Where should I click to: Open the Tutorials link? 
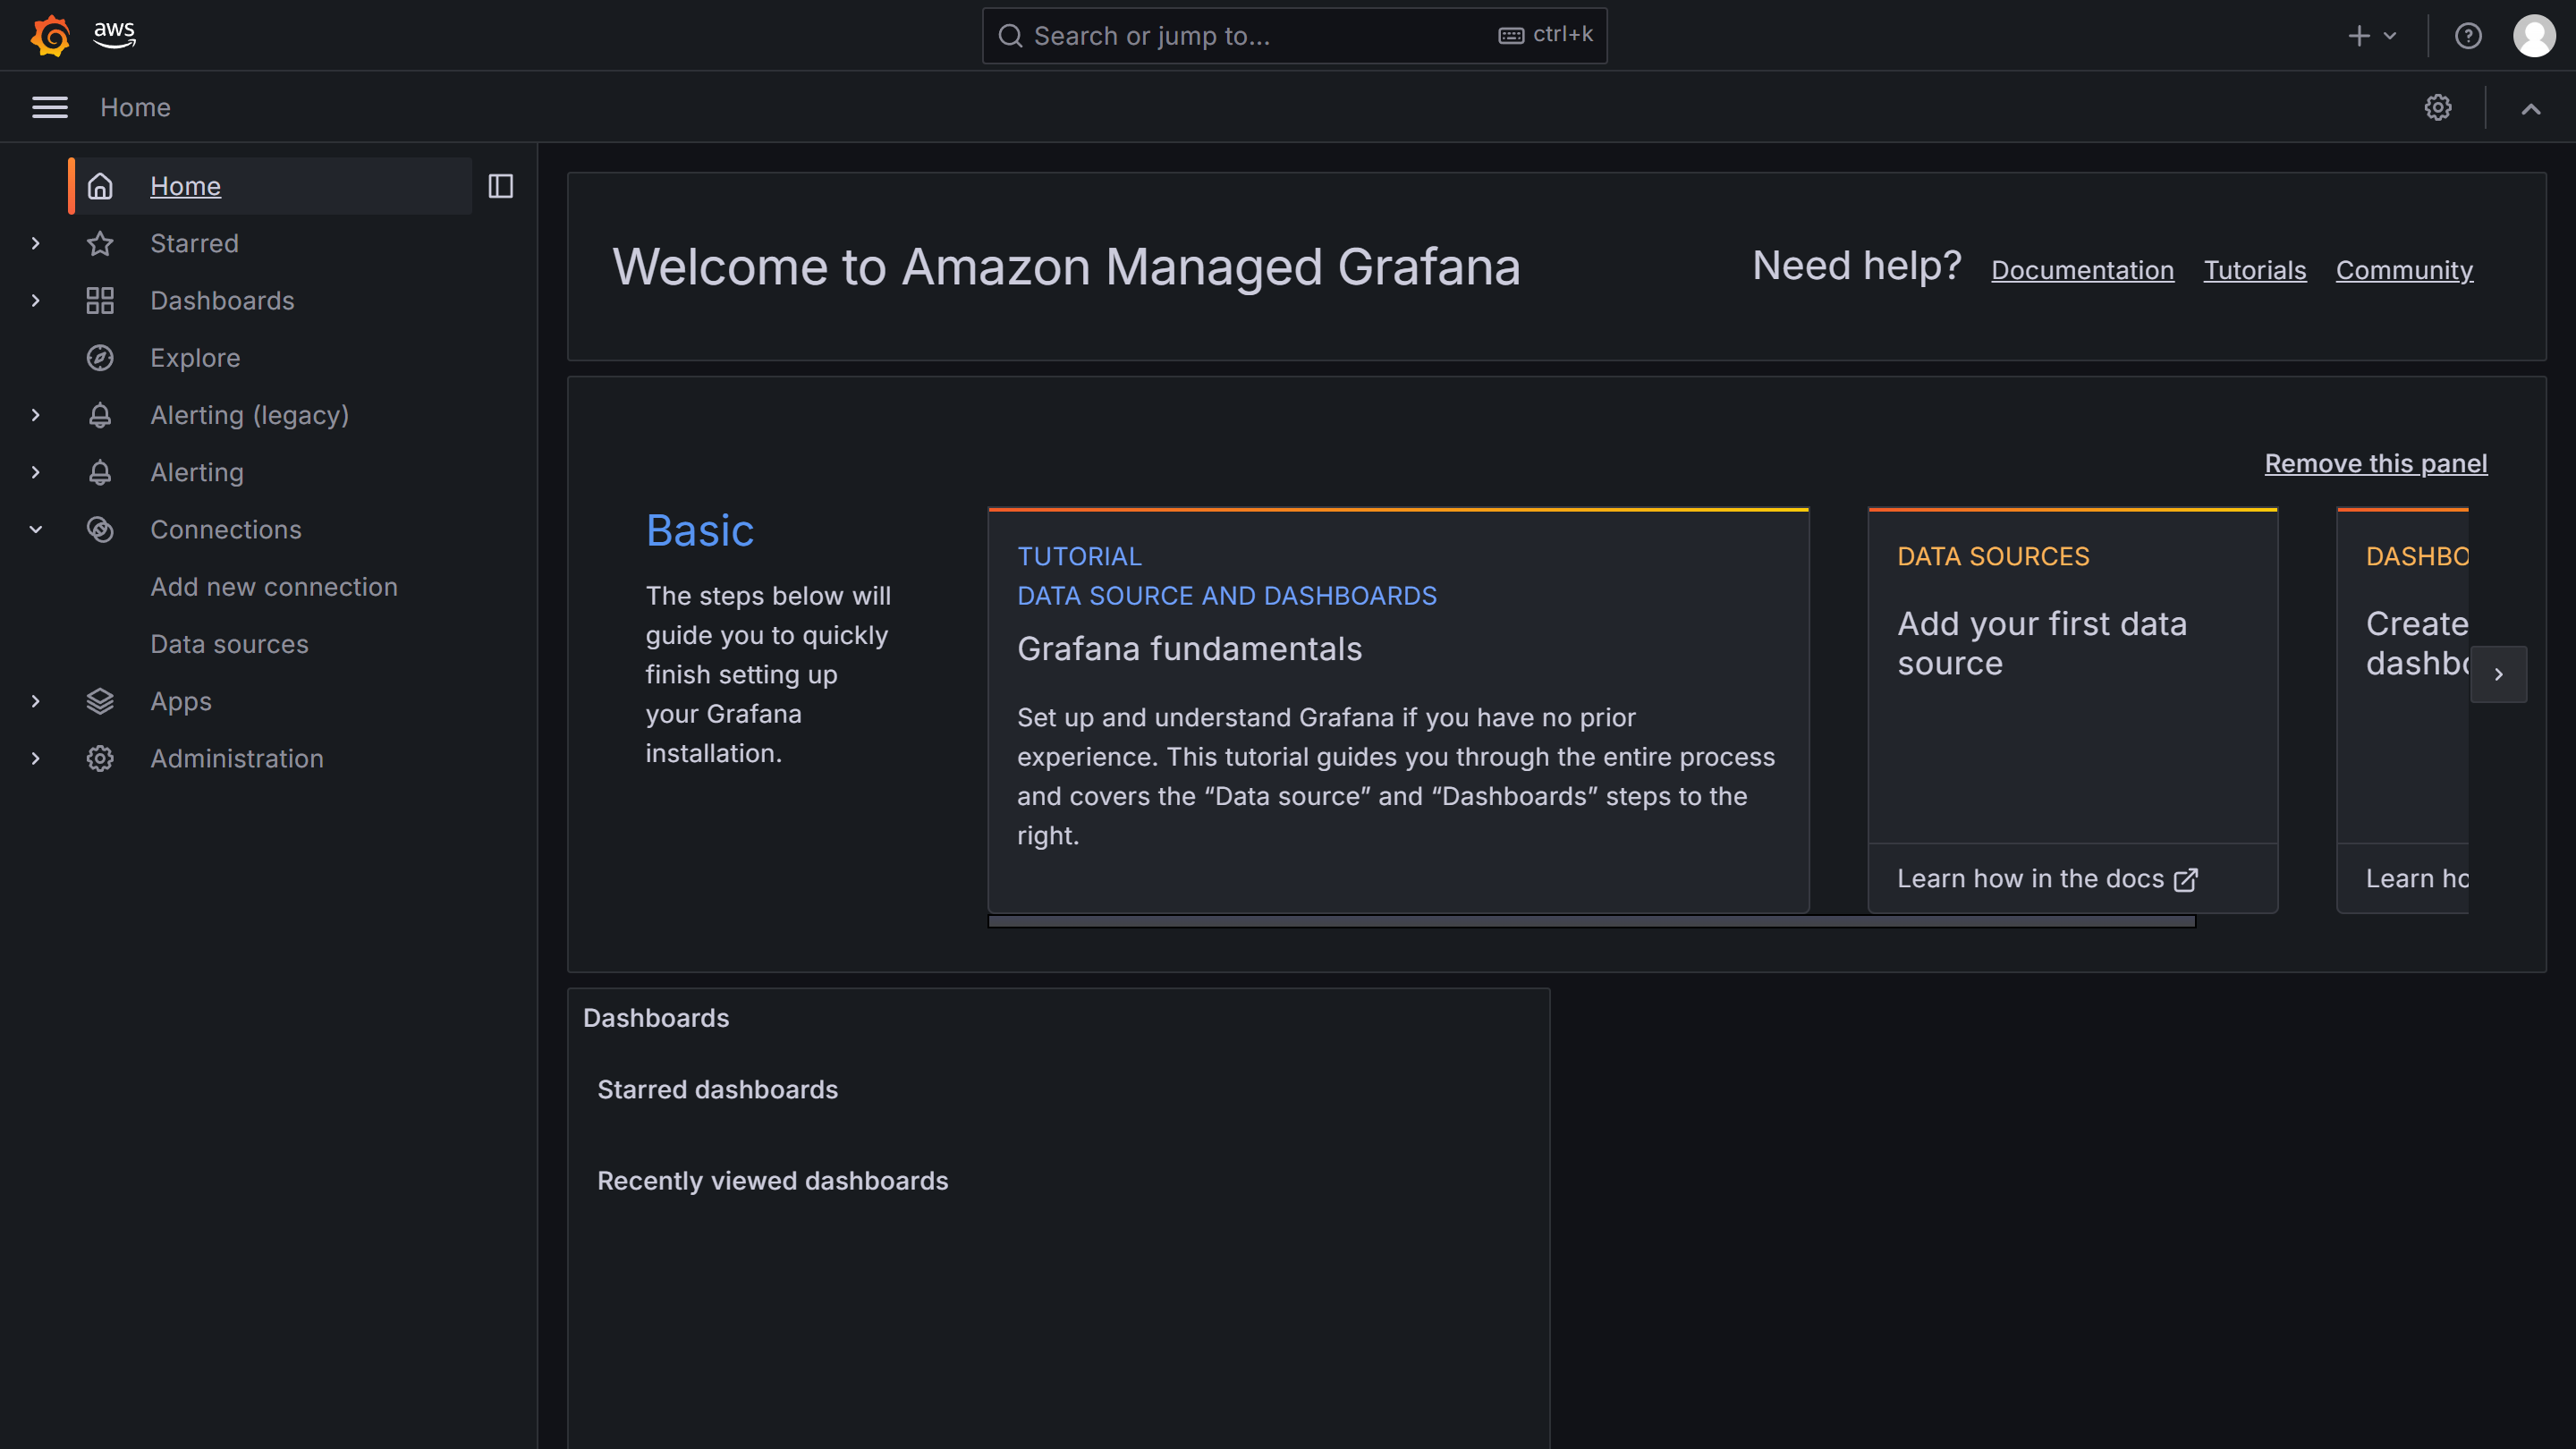[x=2255, y=270]
